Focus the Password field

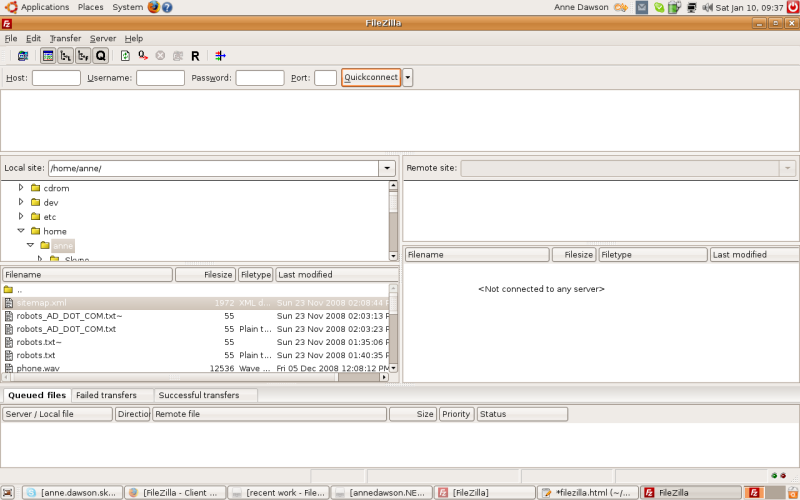click(x=260, y=78)
